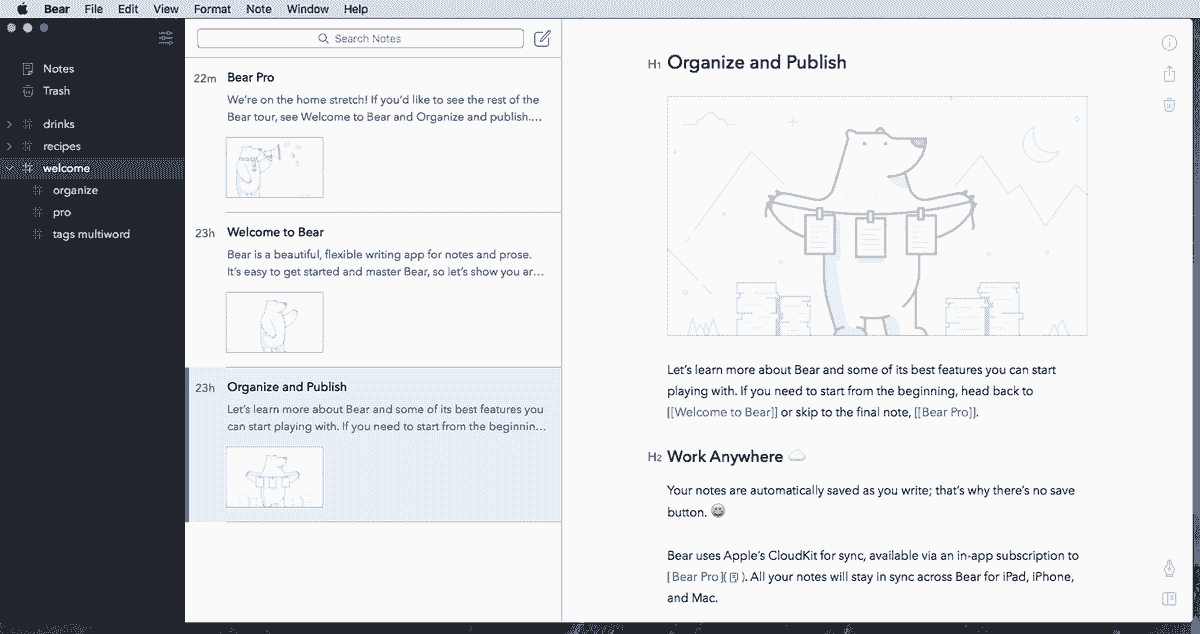The height and width of the screenshot is (634, 1200).
Task: Open the Welcome to Bear note
Action: (x=374, y=290)
